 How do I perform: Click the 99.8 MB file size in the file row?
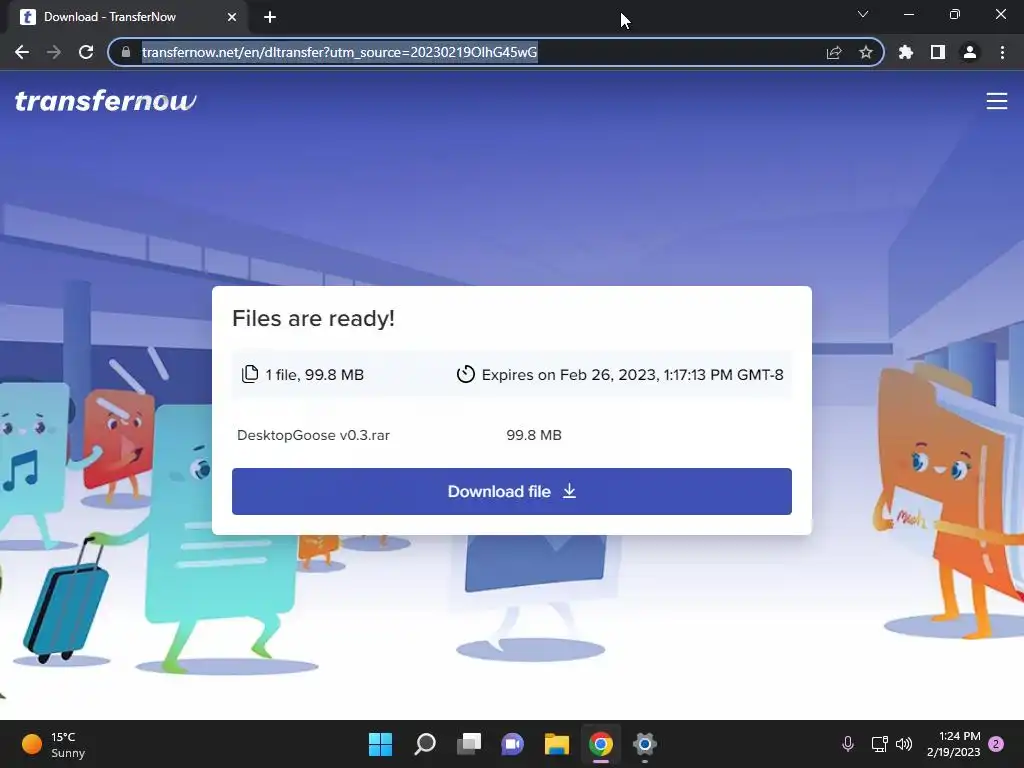pos(534,435)
